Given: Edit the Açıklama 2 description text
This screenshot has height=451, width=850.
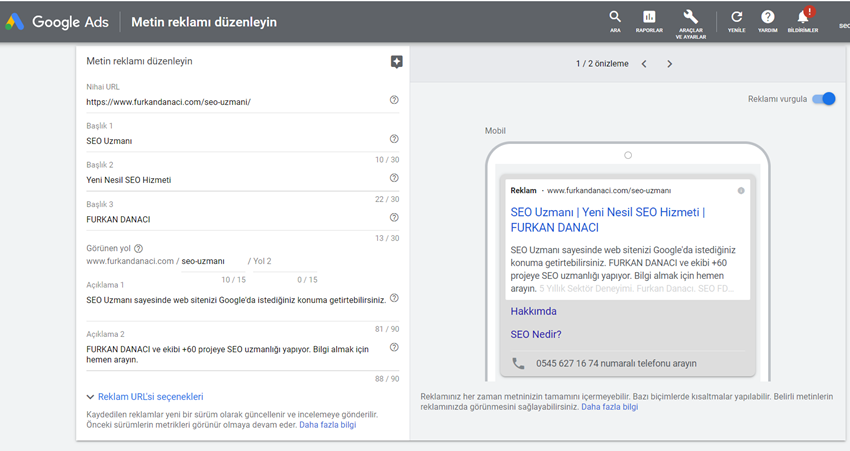Looking at the screenshot, I should (x=228, y=355).
